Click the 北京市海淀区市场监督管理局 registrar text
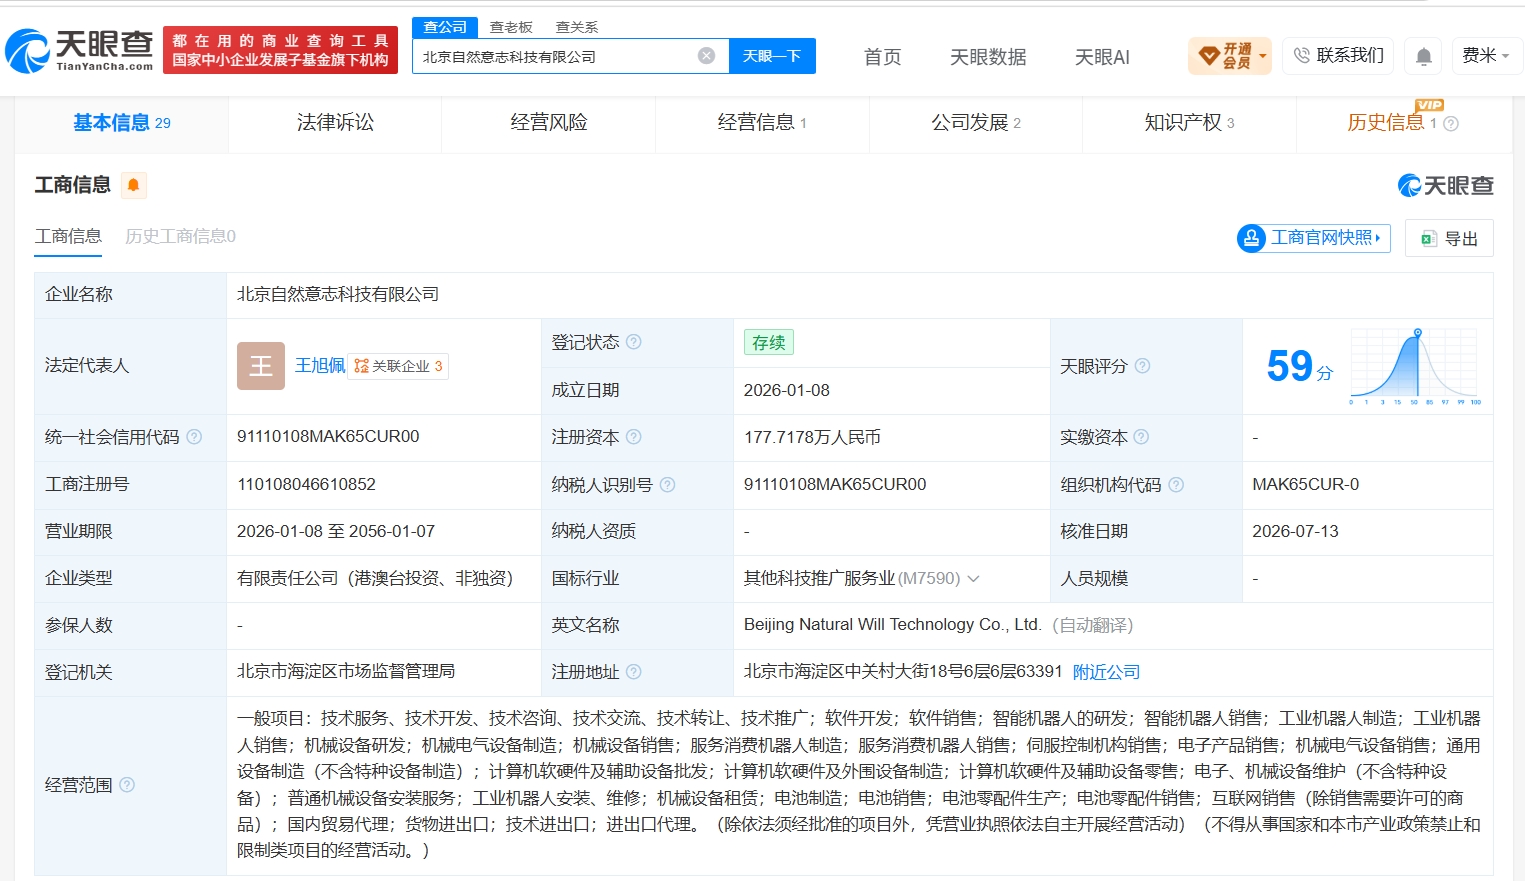Image resolution: width=1525 pixels, height=881 pixels. coord(346,672)
